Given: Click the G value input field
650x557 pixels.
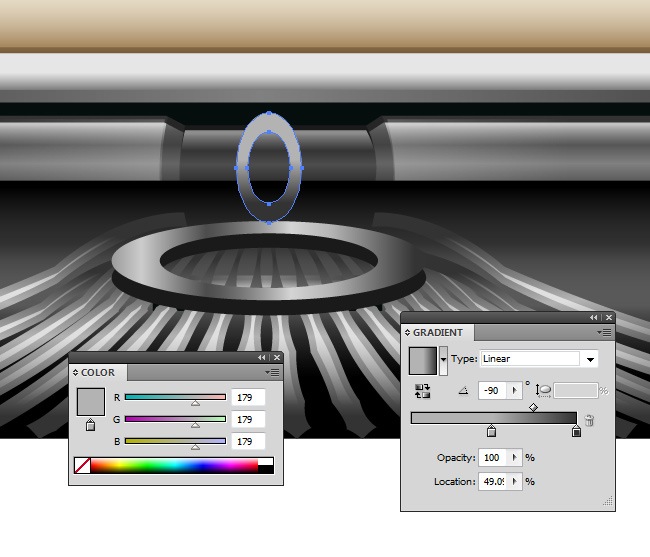Looking at the screenshot, I should (x=247, y=419).
